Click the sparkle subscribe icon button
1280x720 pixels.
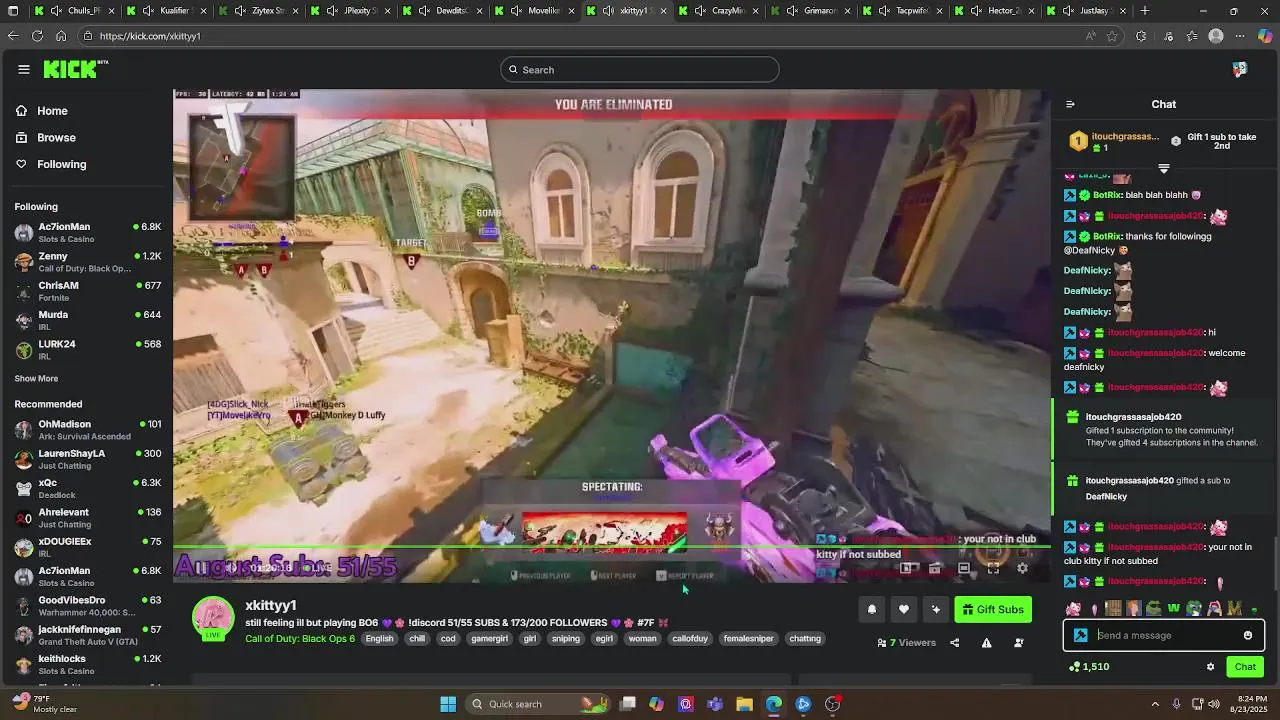click(936, 609)
